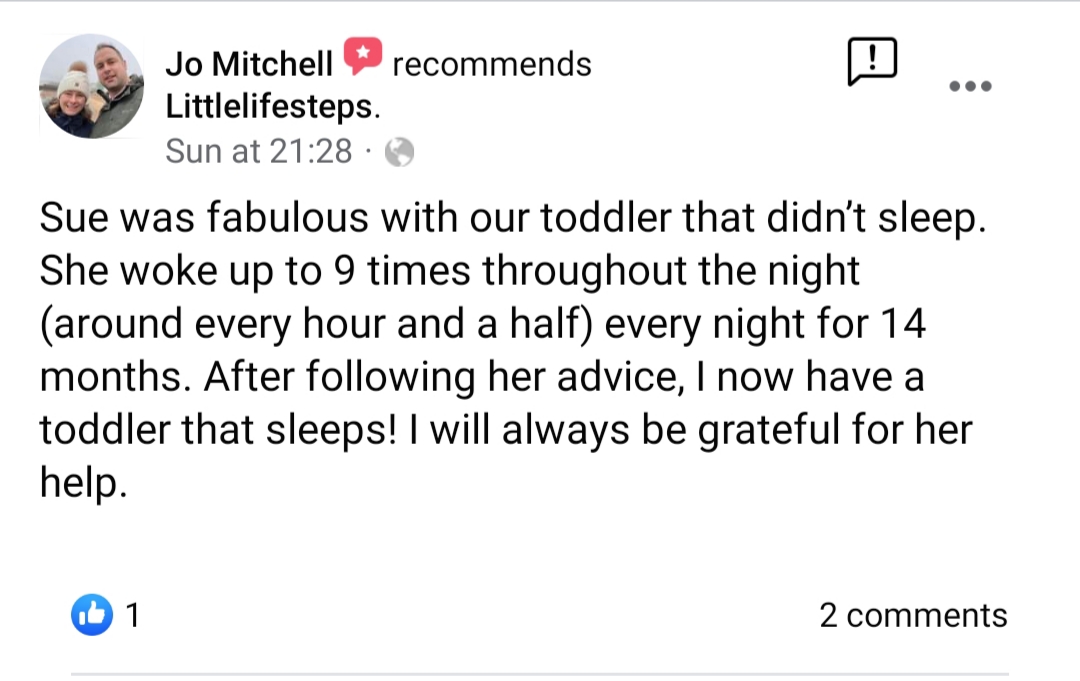The height and width of the screenshot is (681, 1080).
Task: Open the three-dot post options menu
Action: 970,86
